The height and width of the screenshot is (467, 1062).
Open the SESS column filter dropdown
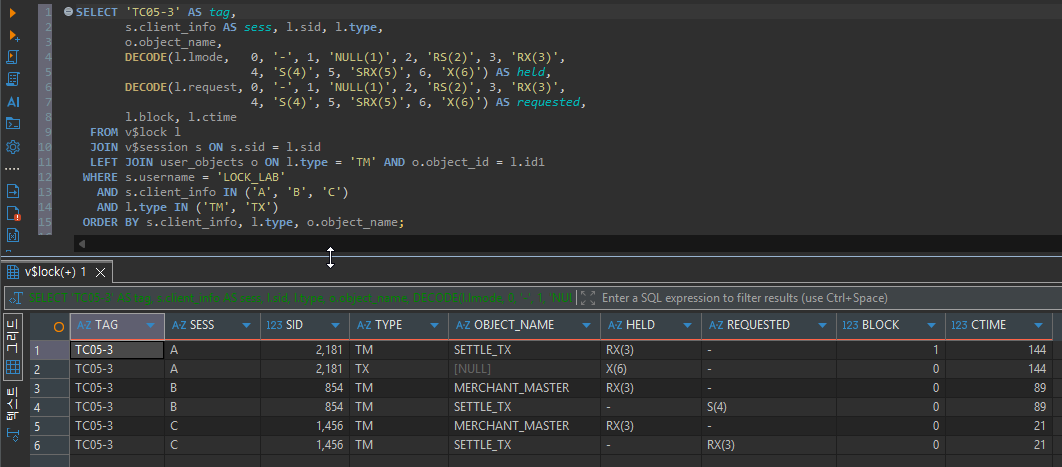click(247, 326)
